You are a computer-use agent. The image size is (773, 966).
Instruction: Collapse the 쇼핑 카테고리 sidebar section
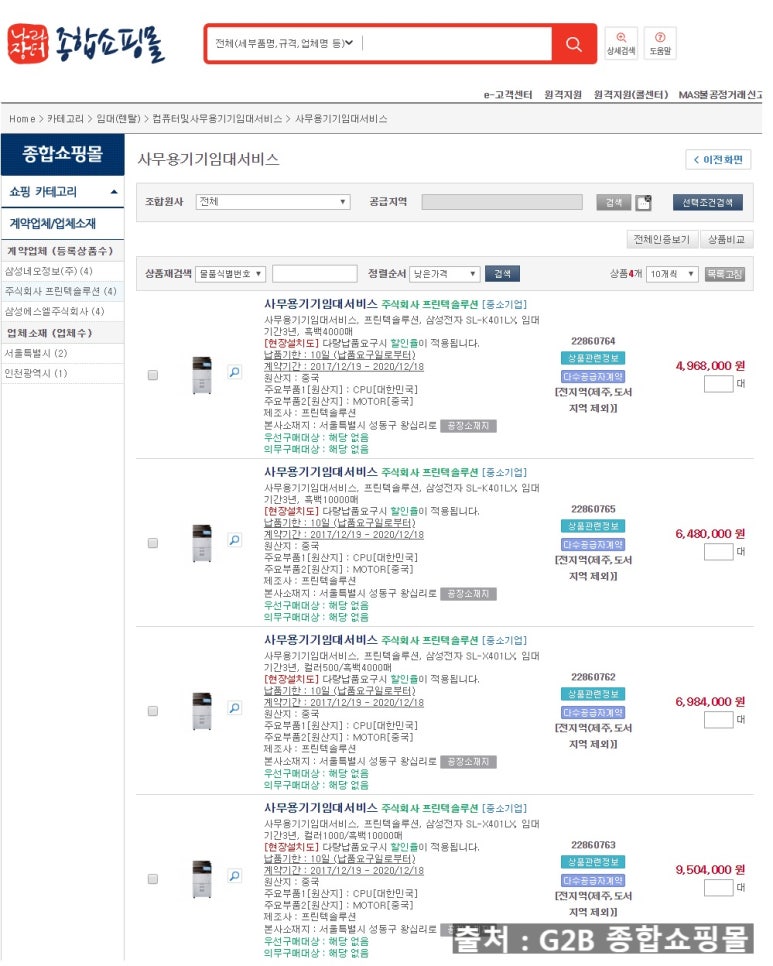point(62,192)
